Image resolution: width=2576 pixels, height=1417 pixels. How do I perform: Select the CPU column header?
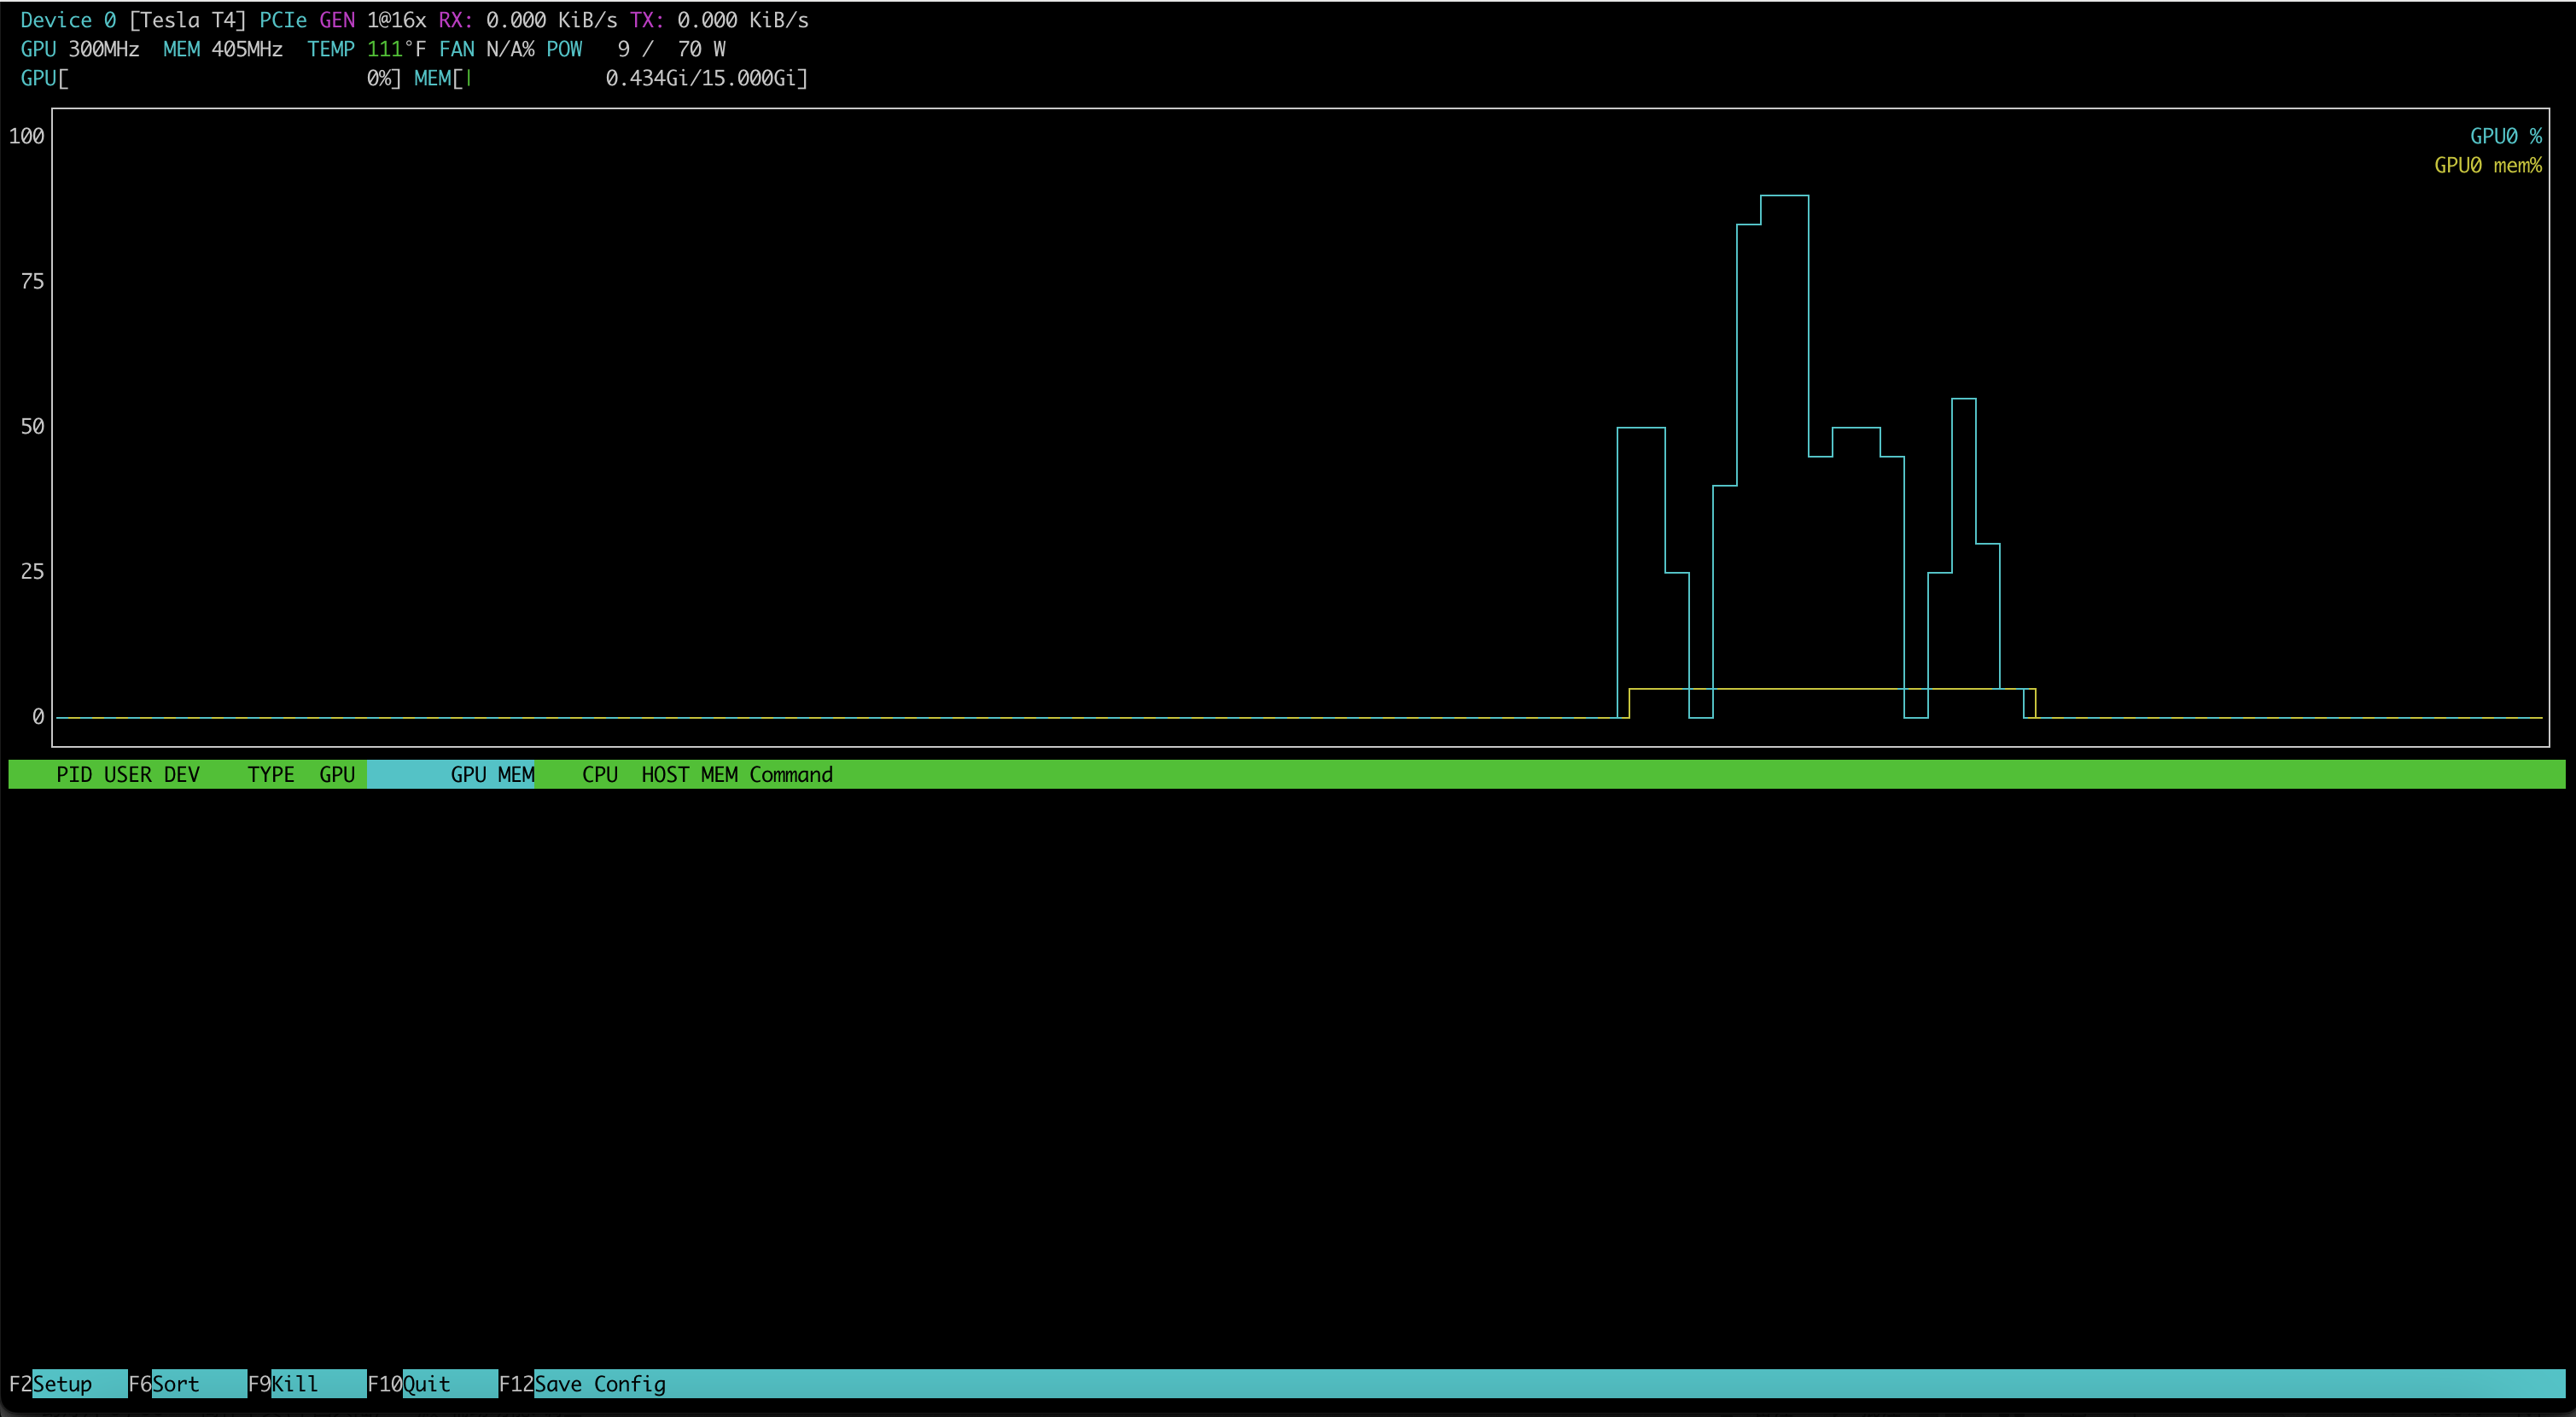[600, 774]
